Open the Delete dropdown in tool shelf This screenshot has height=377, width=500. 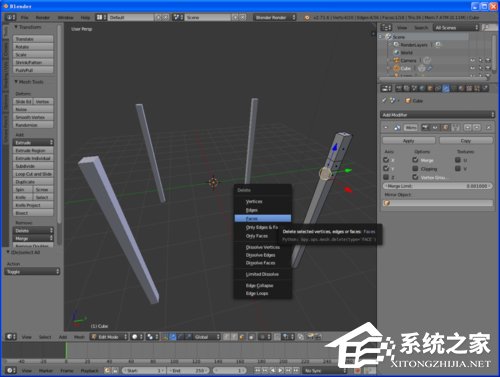click(x=33, y=230)
